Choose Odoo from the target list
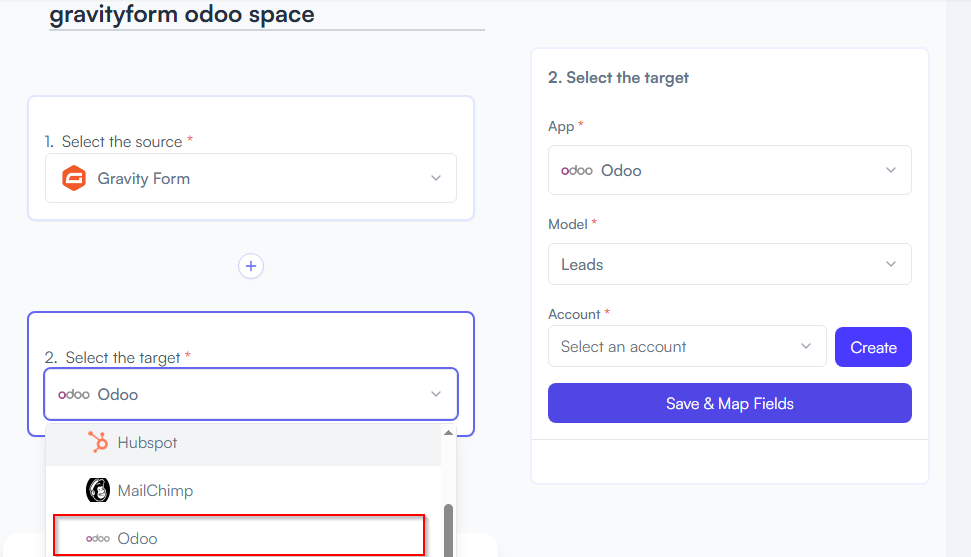The width and height of the screenshot is (971, 557). [239, 537]
